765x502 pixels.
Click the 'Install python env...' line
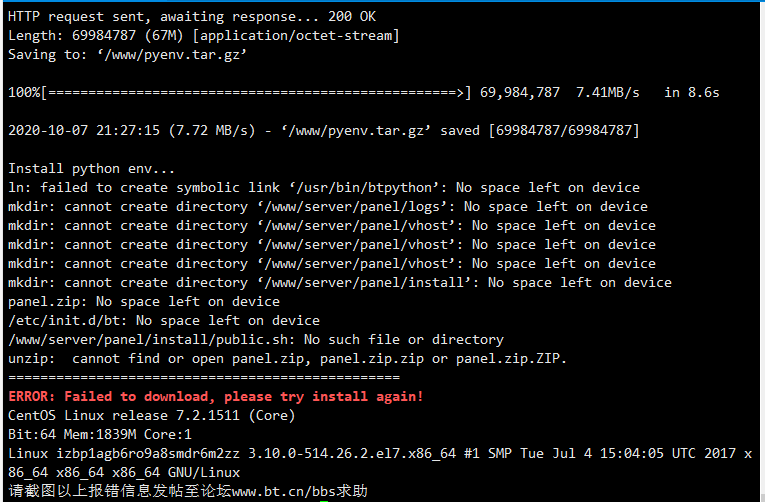(91, 168)
